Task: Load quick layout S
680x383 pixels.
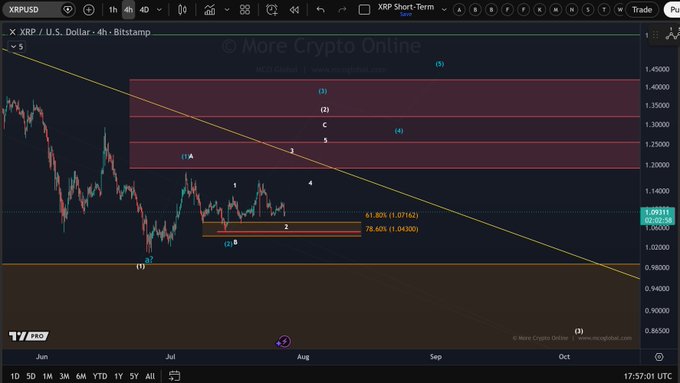Action: [588, 10]
